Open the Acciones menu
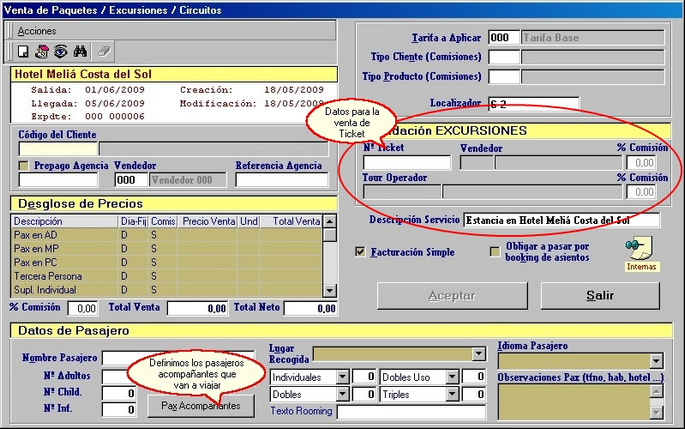685x429 pixels. click(x=37, y=32)
